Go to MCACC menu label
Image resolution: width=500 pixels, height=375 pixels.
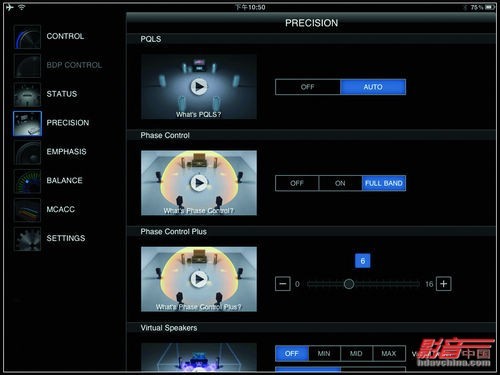coord(61,209)
